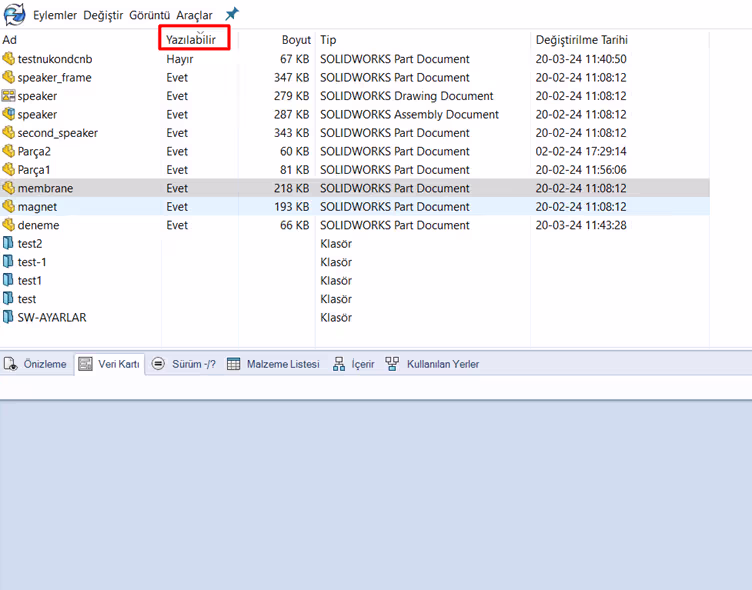The width and height of the screenshot is (752, 590).
Task: Sort by the Boyut column header
Action: (296, 40)
